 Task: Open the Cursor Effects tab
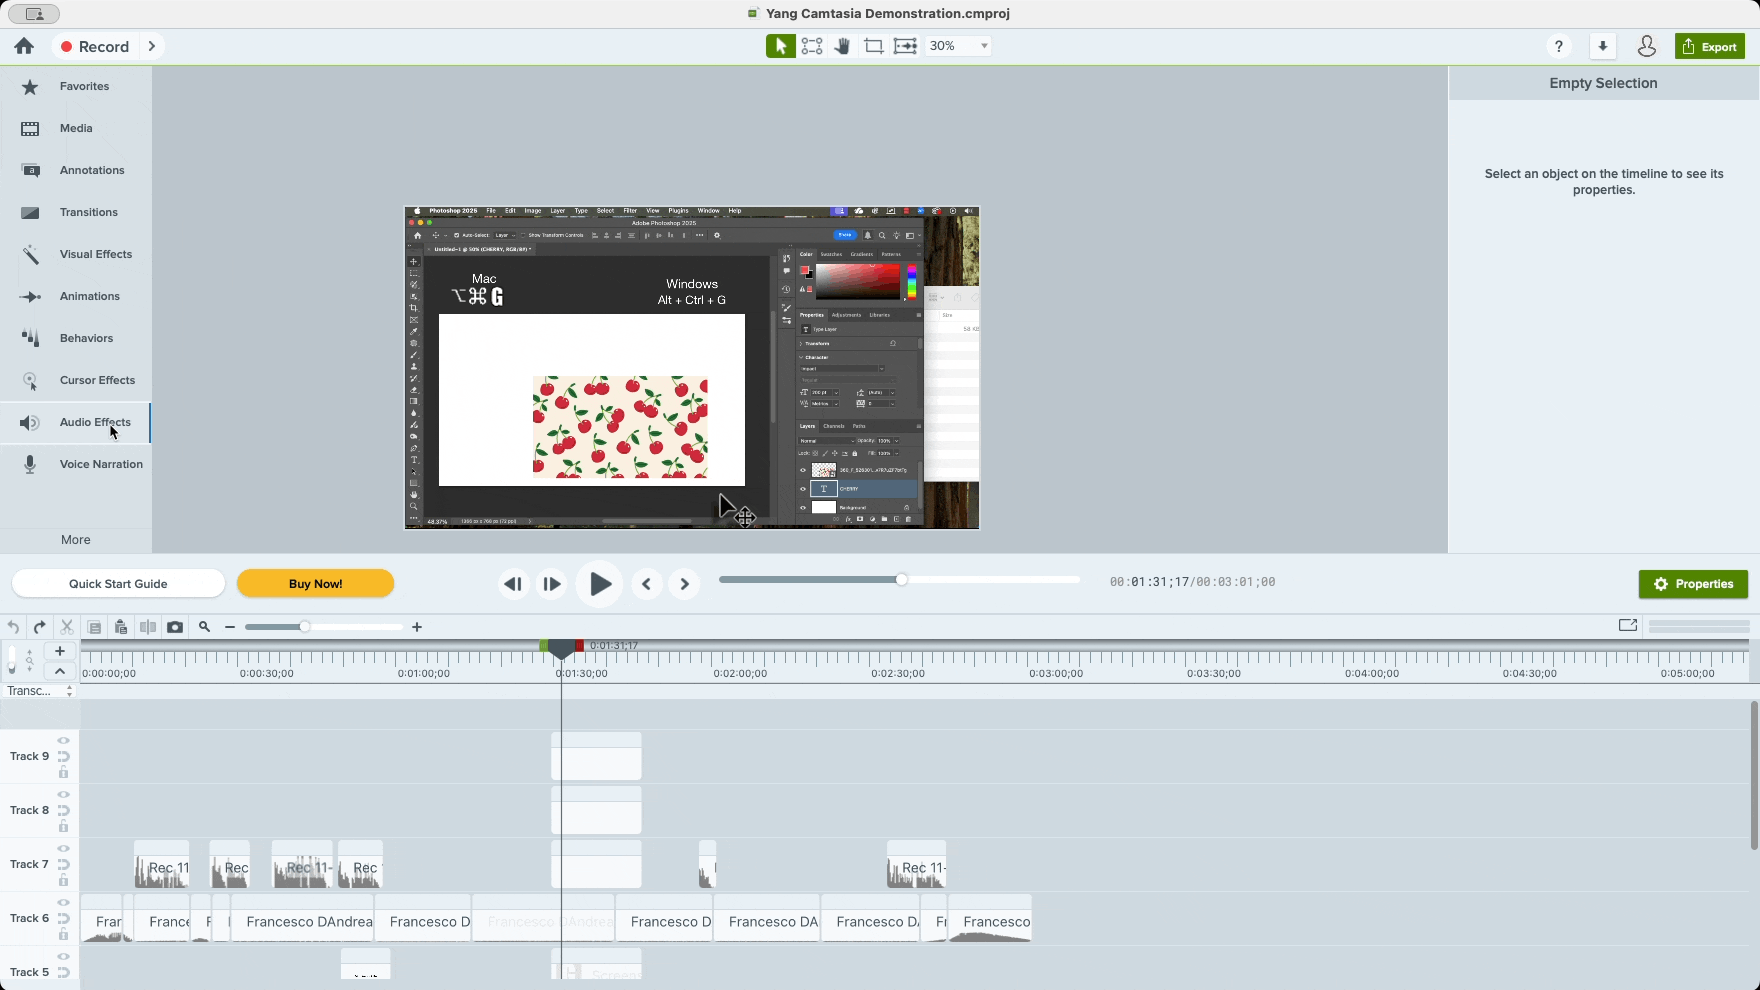tap(76, 381)
